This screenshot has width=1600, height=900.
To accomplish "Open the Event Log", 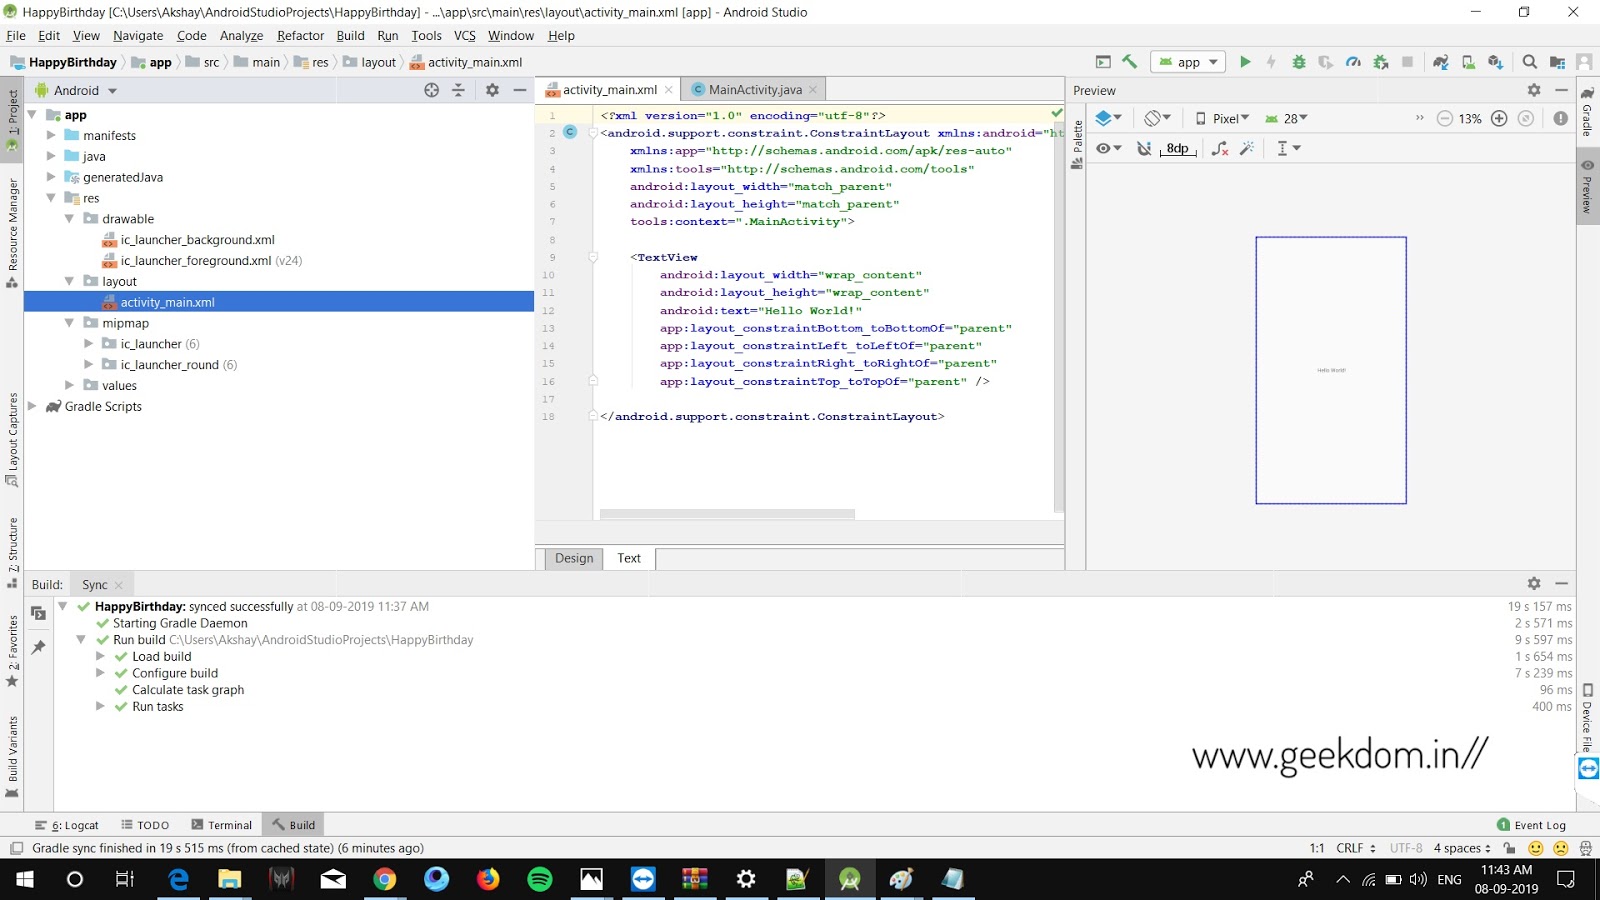I will (1531, 825).
